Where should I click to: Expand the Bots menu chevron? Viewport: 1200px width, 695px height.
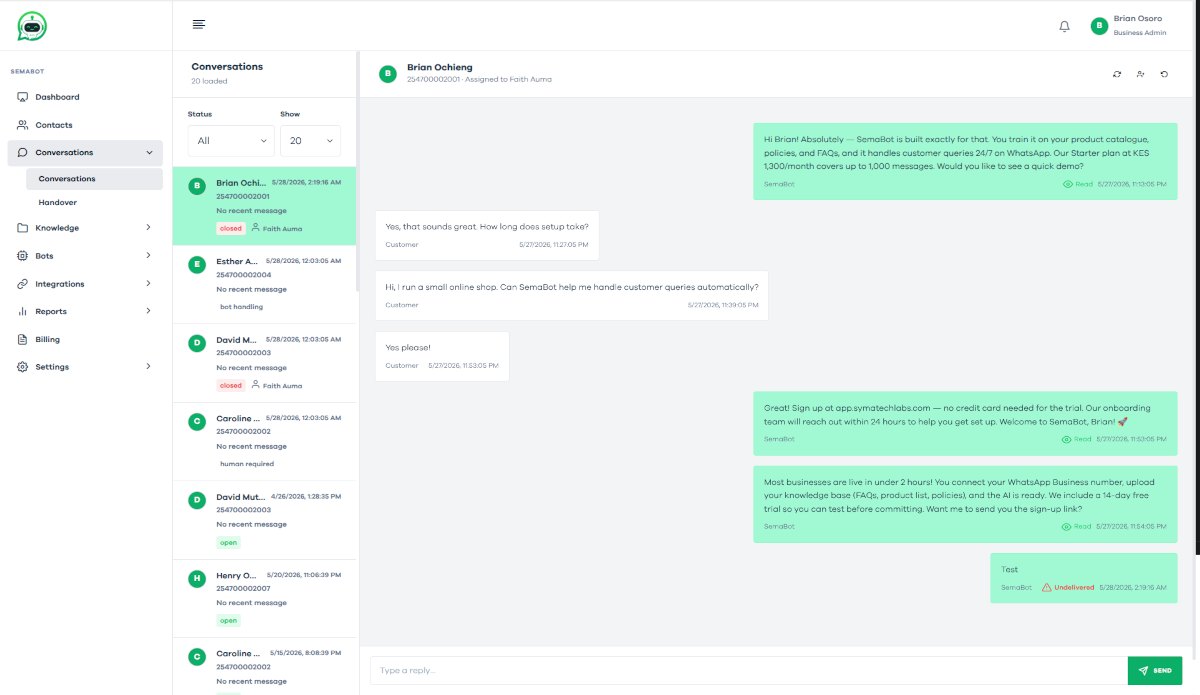pyautogui.click(x=149, y=256)
